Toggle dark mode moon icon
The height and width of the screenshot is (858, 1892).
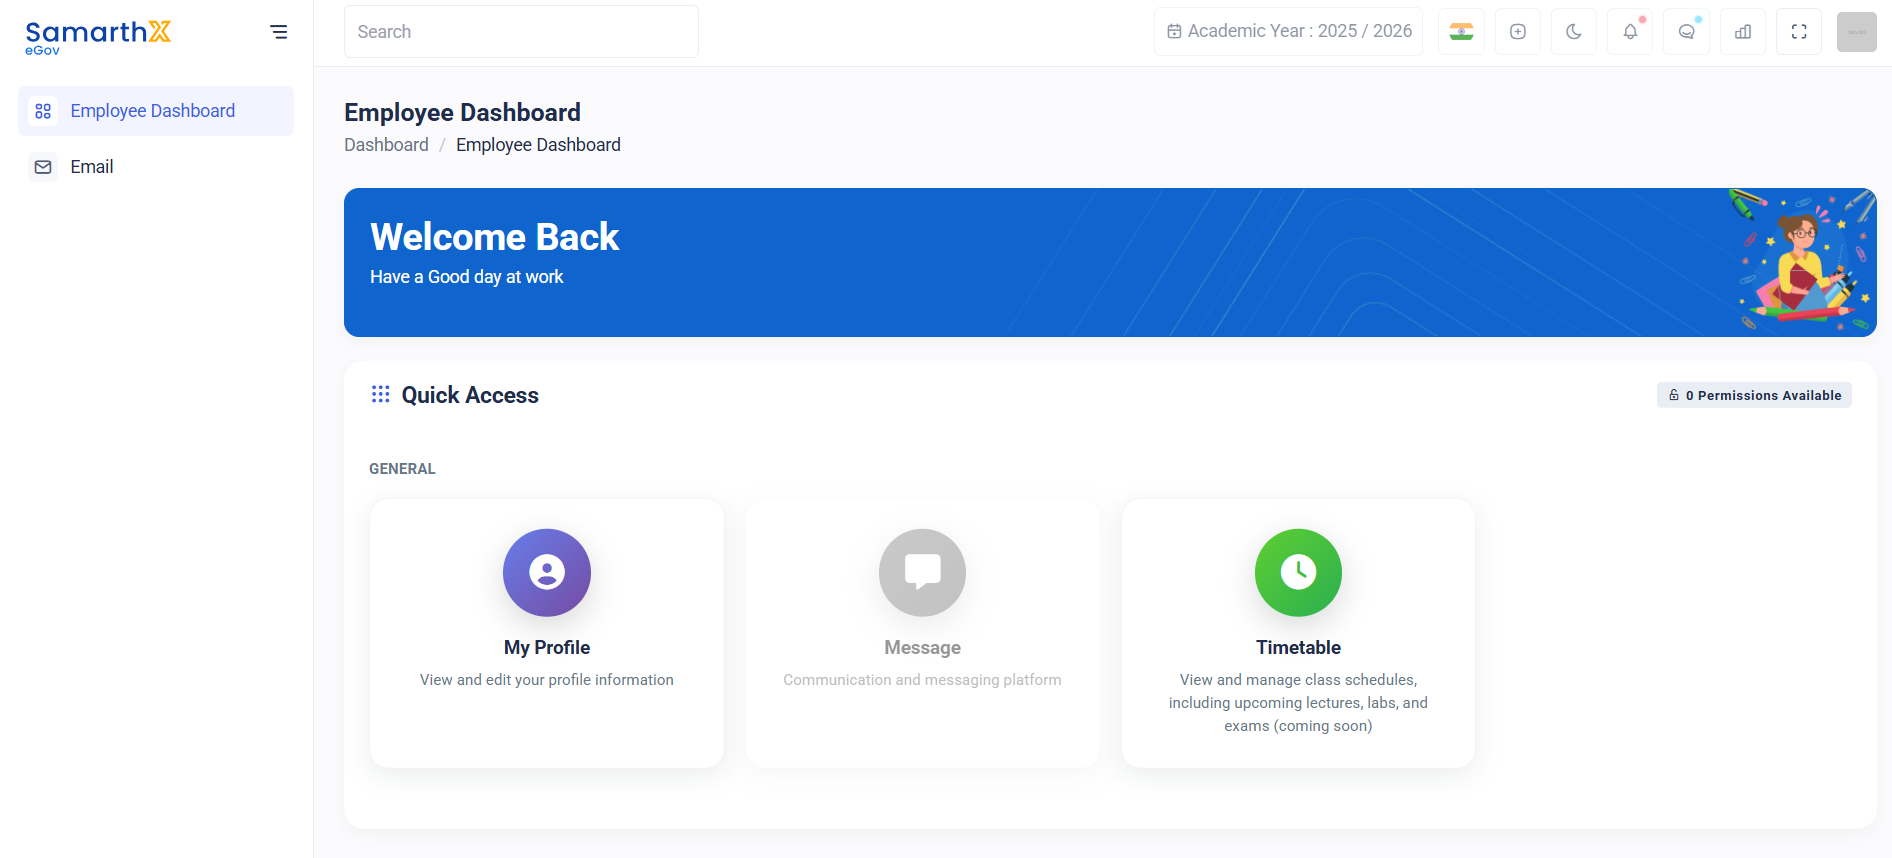click(x=1574, y=32)
